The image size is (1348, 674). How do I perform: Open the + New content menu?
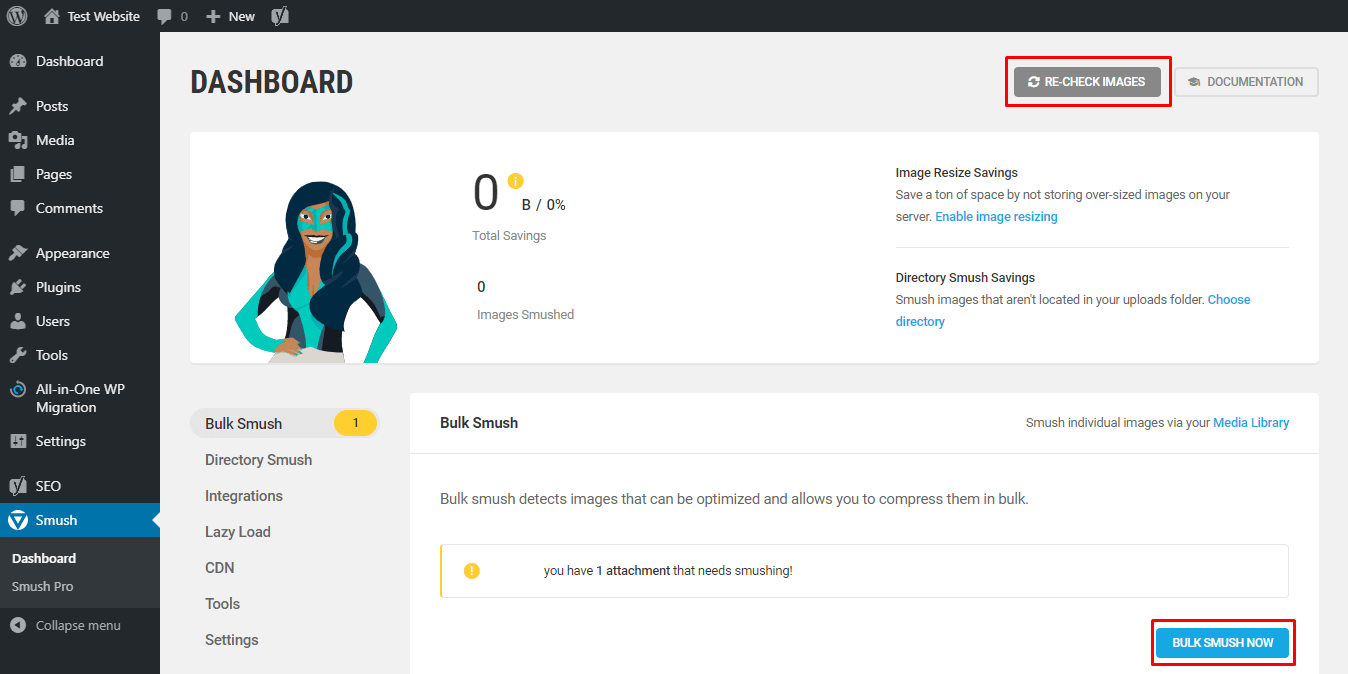[x=230, y=16]
